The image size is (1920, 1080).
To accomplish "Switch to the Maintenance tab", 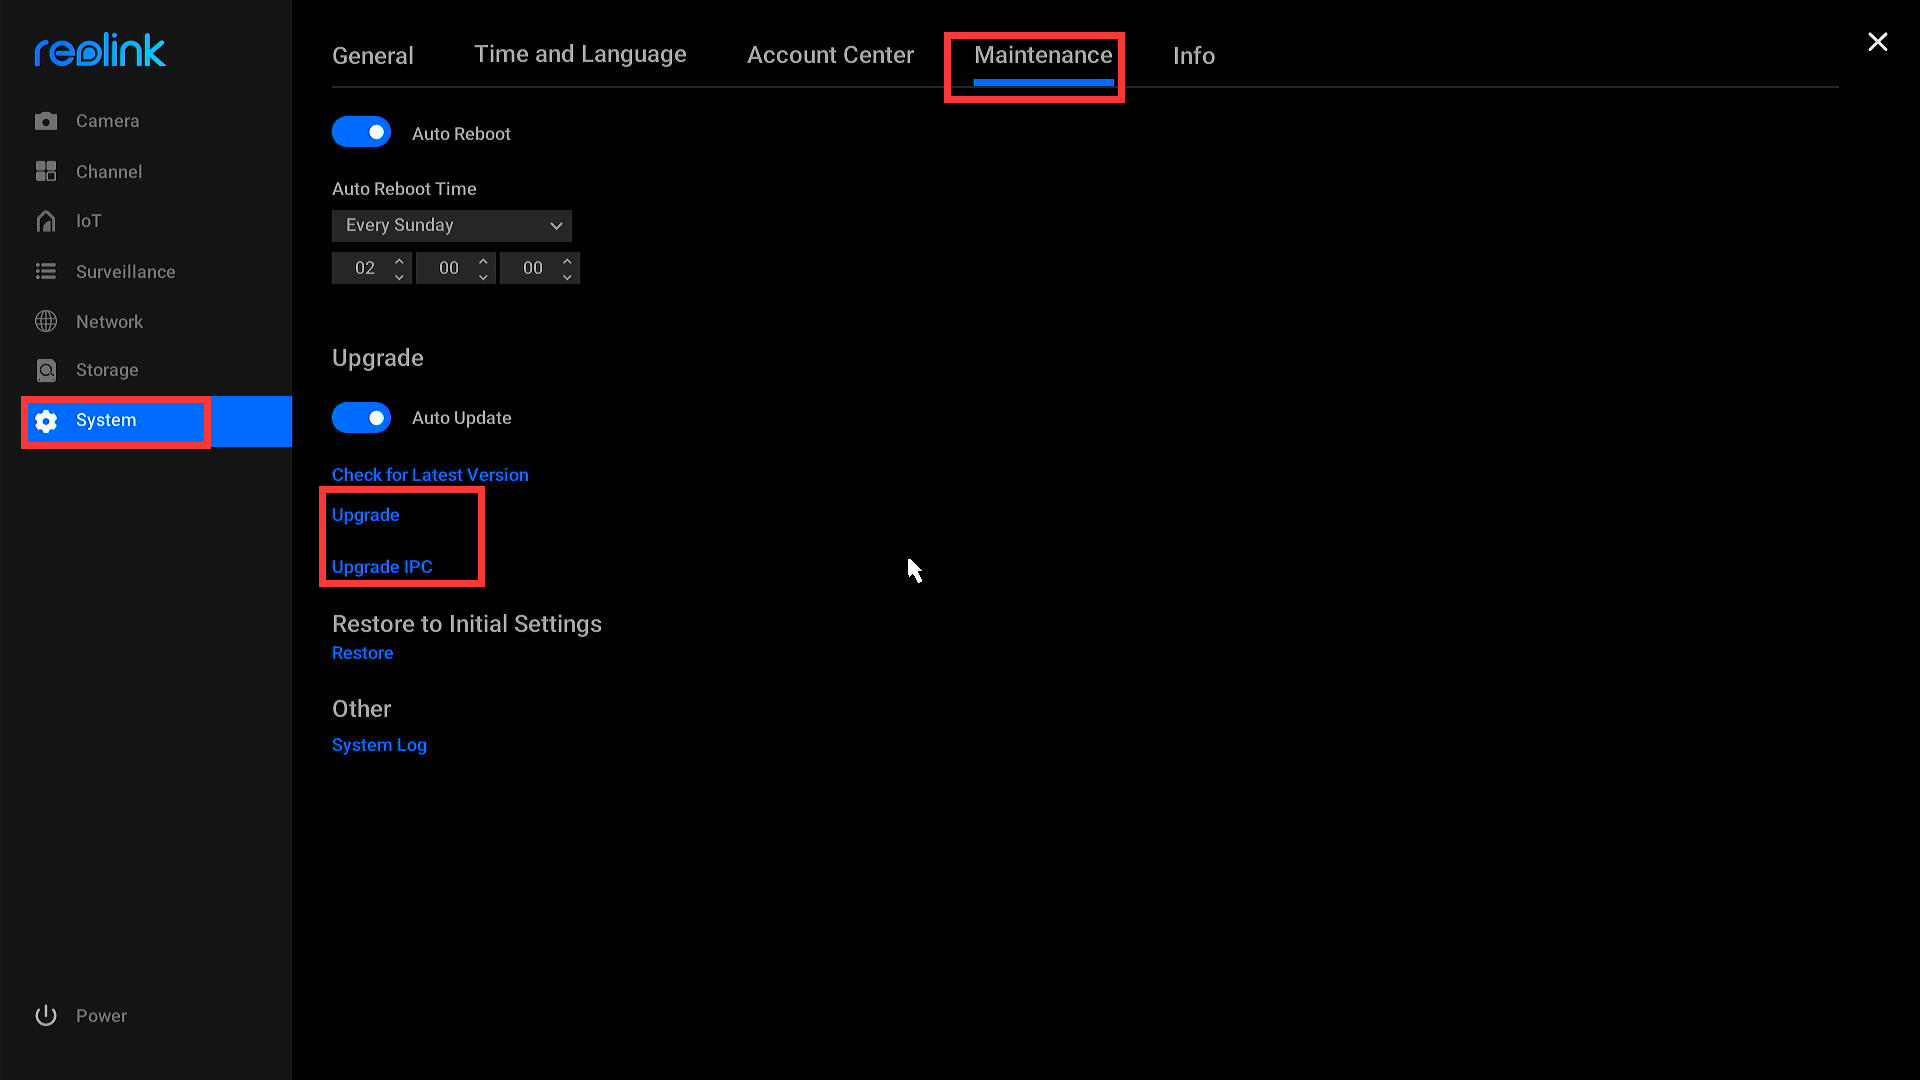I will 1043,55.
